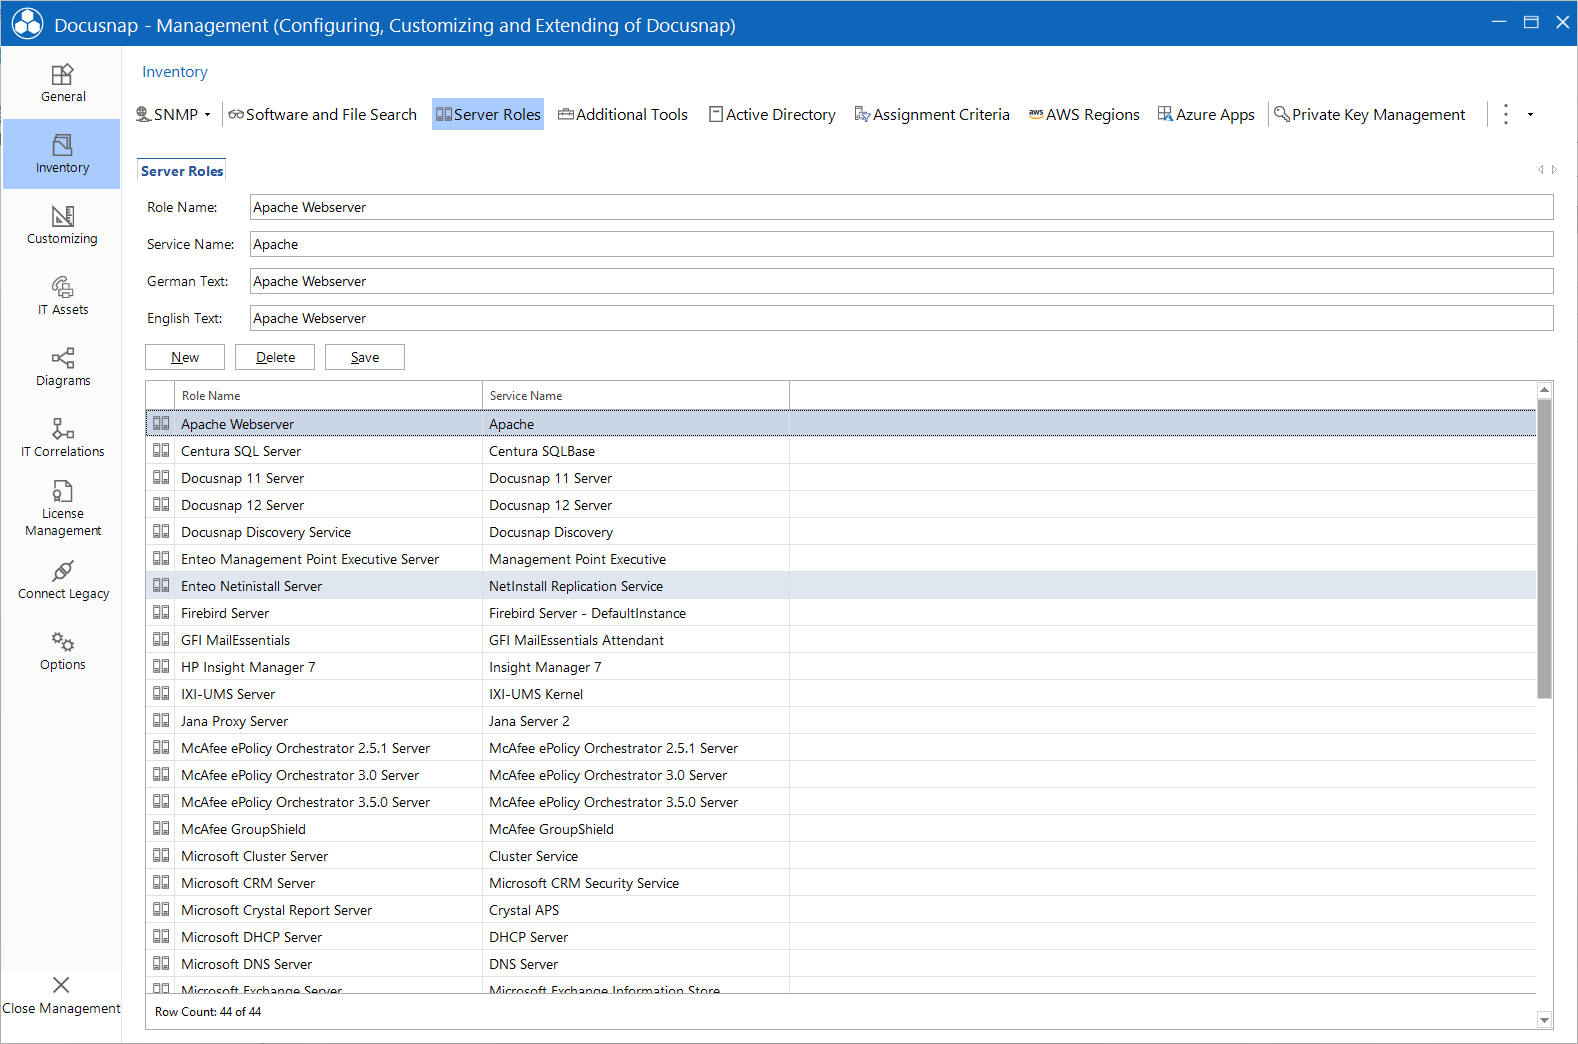Select Microsoft Crystal Report Server row
This screenshot has height=1044, width=1578.
(x=841, y=910)
